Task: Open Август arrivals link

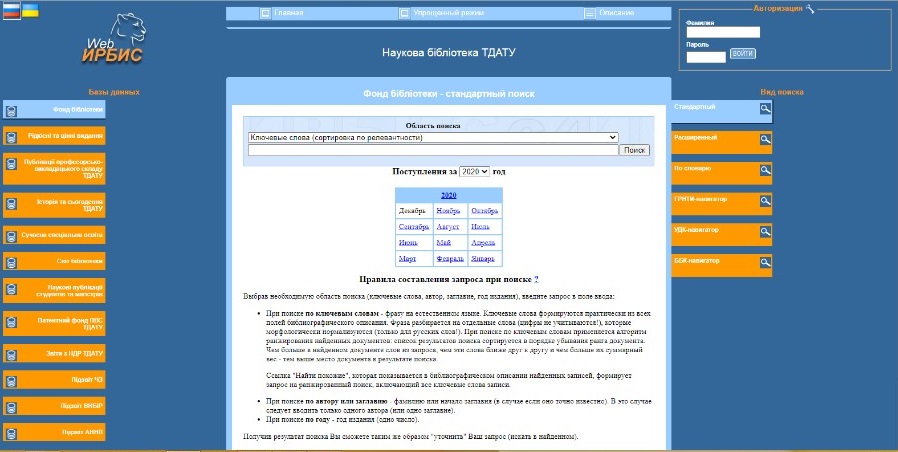Action: (x=448, y=227)
